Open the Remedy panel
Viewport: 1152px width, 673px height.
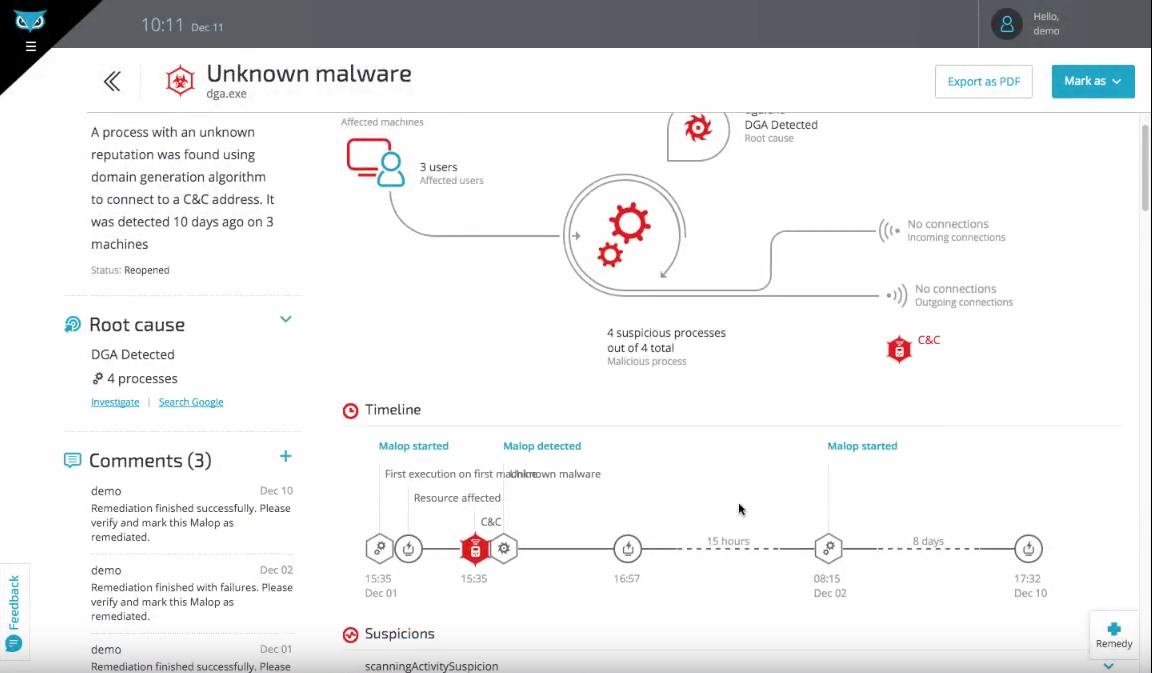click(x=1113, y=634)
